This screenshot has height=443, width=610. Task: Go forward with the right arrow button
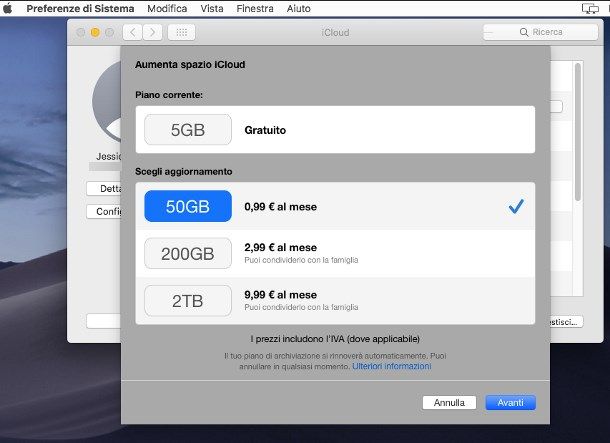click(152, 32)
